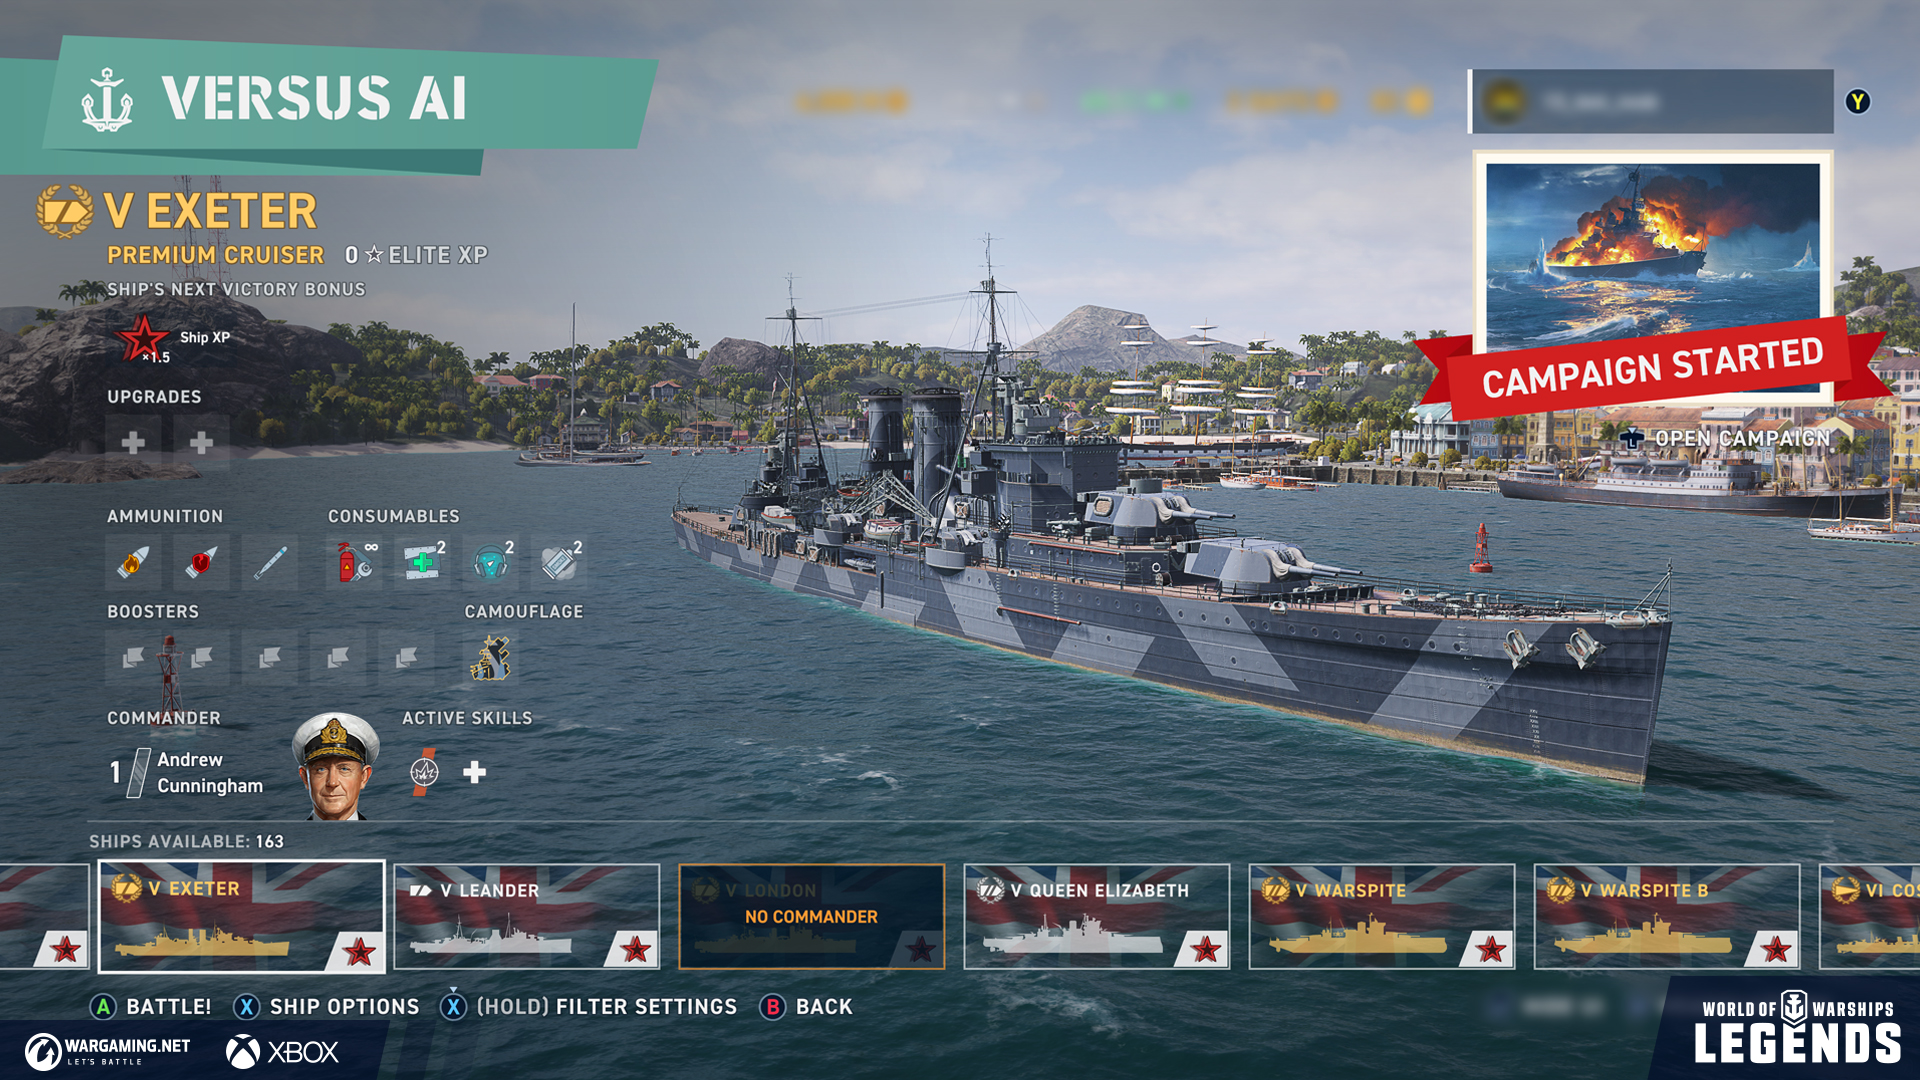Select the high explosive shell ammunition icon
The height and width of the screenshot is (1080, 1920).
pos(133,562)
